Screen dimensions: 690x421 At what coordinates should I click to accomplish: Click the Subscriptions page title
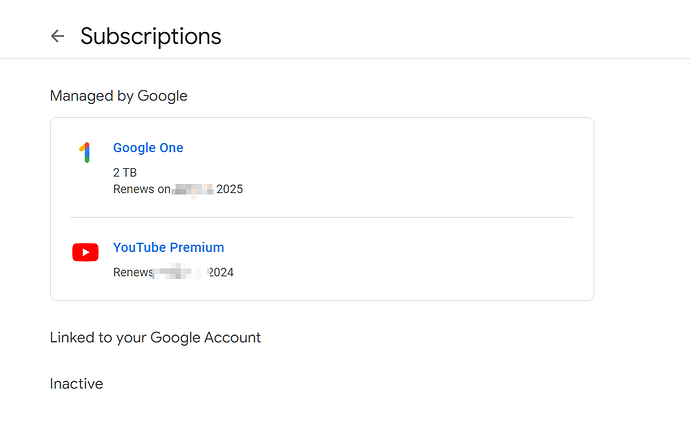tap(151, 36)
